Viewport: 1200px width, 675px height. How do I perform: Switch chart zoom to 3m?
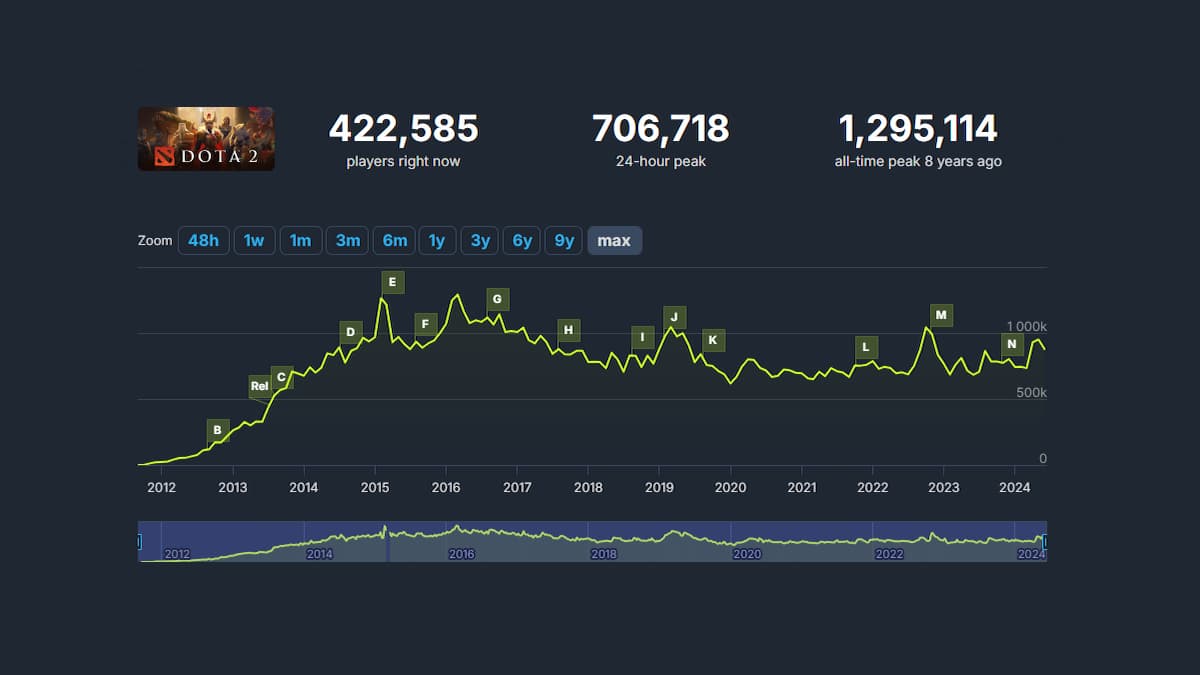click(347, 241)
